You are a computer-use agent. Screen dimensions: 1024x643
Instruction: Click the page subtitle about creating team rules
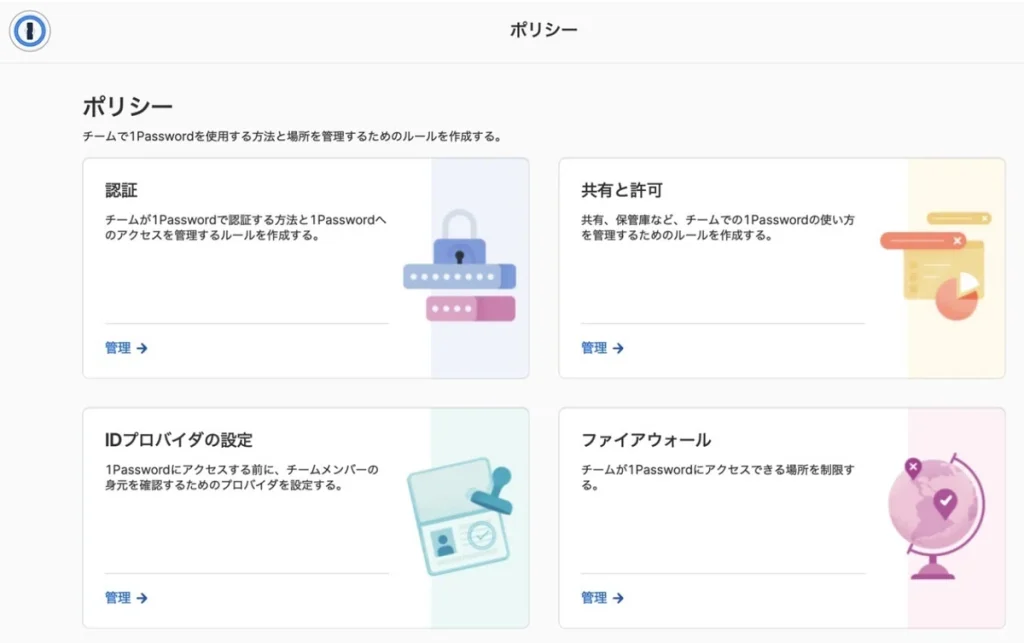tap(291, 136)
